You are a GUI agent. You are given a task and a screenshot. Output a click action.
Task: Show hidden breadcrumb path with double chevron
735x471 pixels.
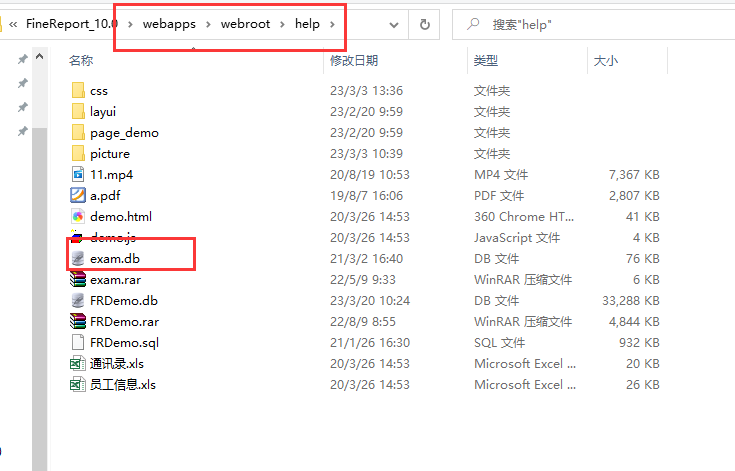13,24
